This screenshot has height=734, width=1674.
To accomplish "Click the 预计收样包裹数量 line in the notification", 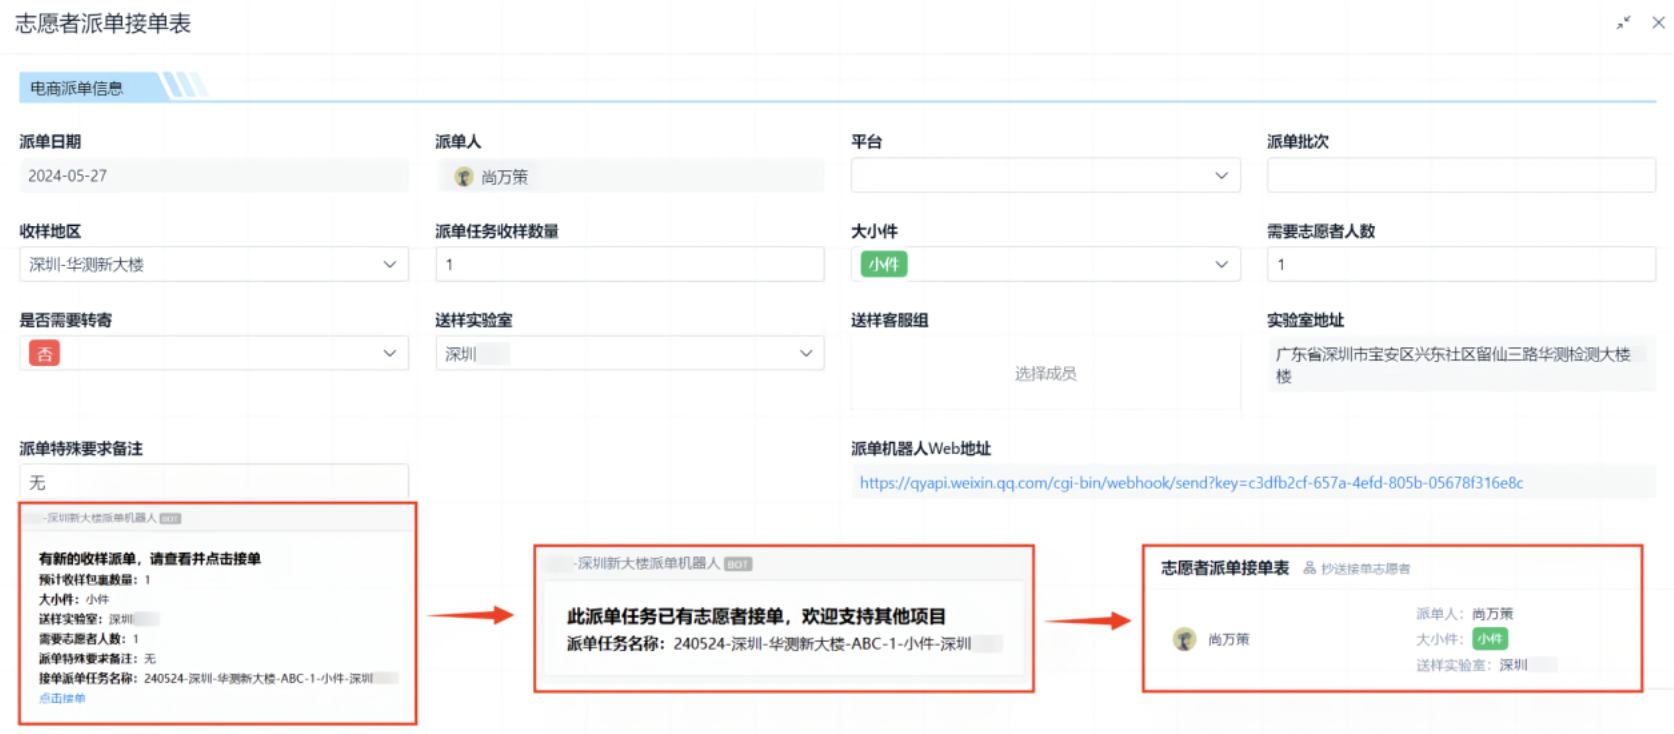I will pyautogui.click(x=95, y=579).
